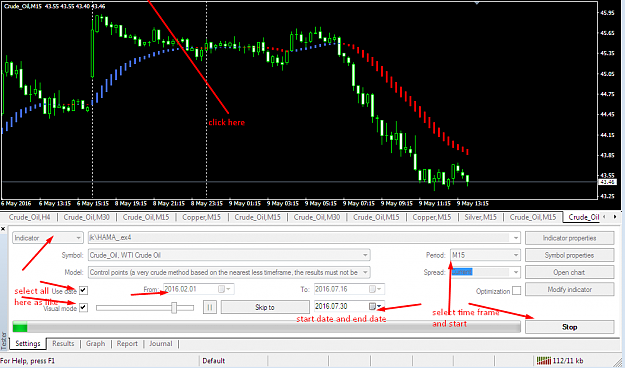Click the For Help, press F1 status text

[x=28, y=361]
